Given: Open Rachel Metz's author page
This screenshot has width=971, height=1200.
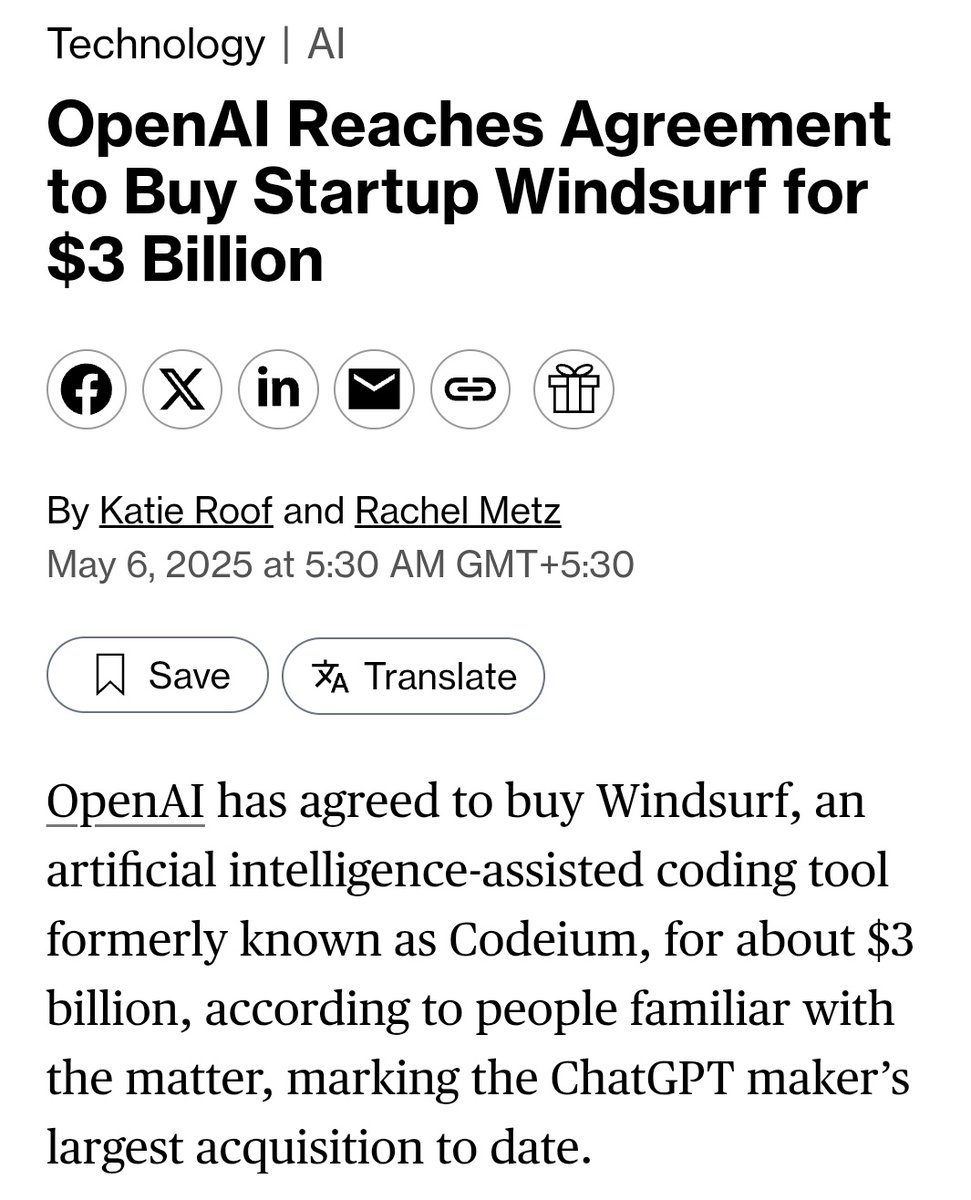Looking at the screenshot, I should click(457, 510).
